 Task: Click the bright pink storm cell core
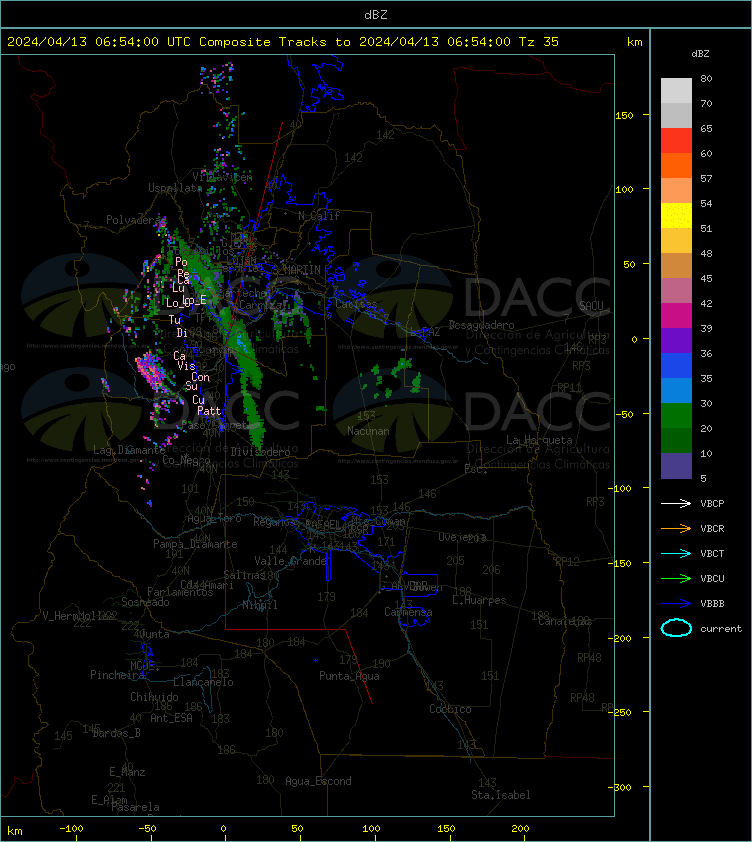[x=150, y=371]
